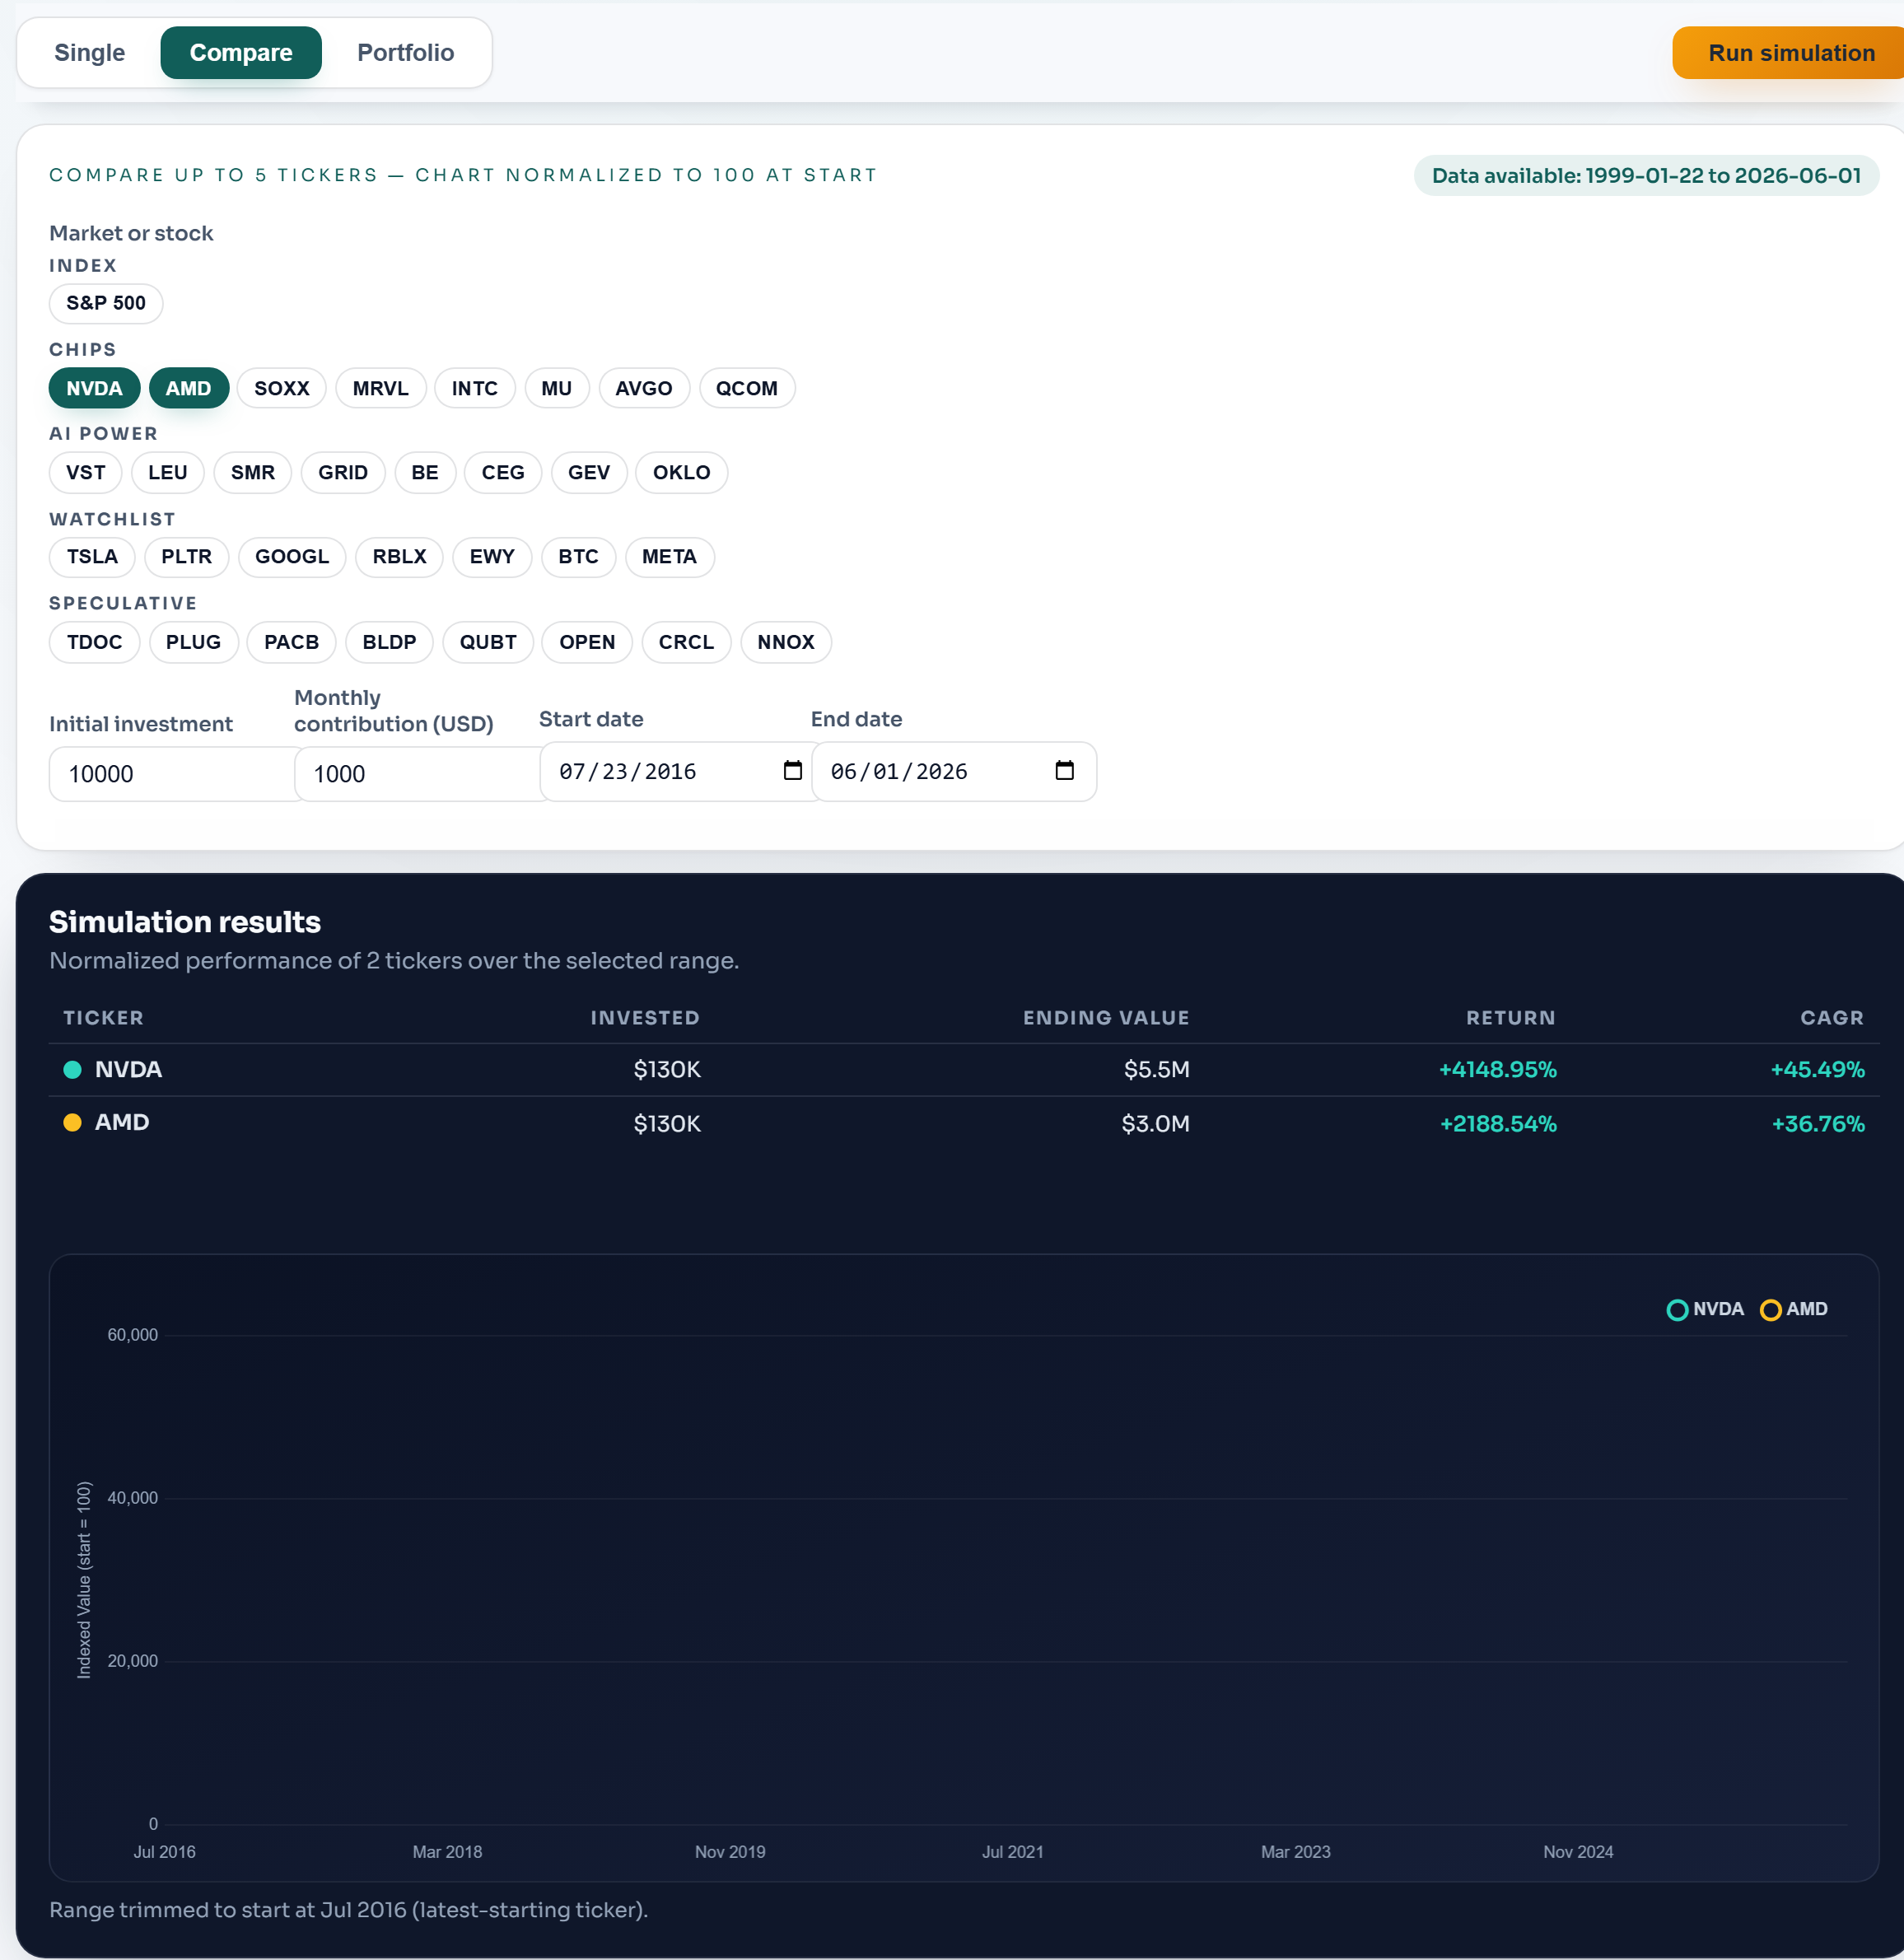Select INTC ticker chip

[475, 388]
